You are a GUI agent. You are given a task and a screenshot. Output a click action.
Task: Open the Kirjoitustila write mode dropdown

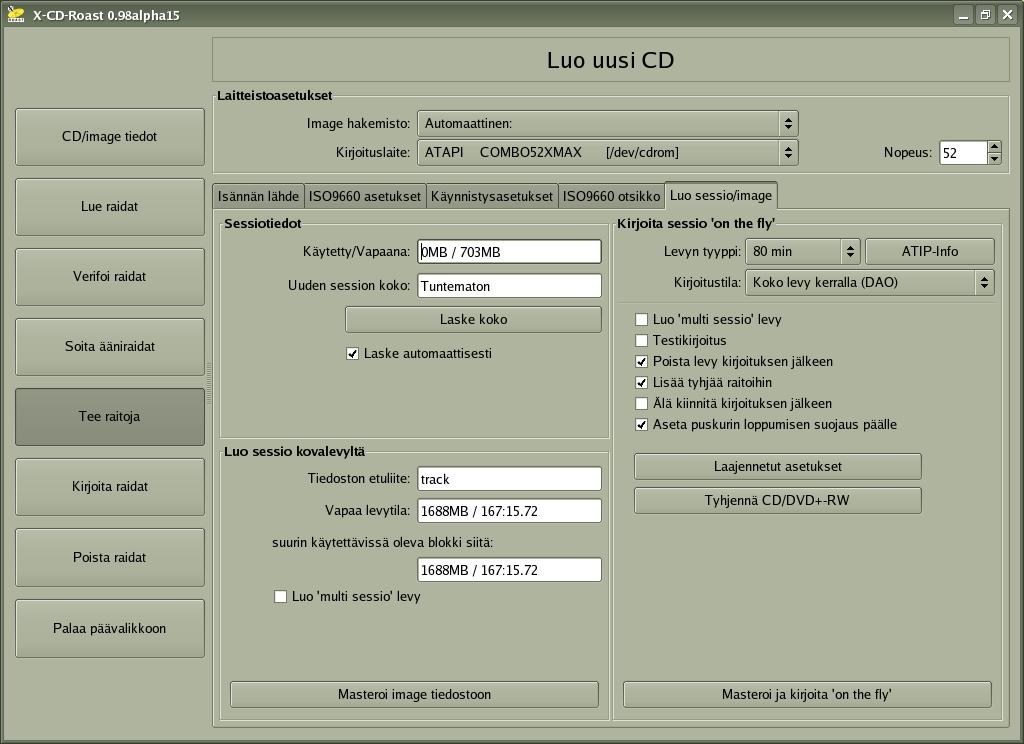point(869,283)
